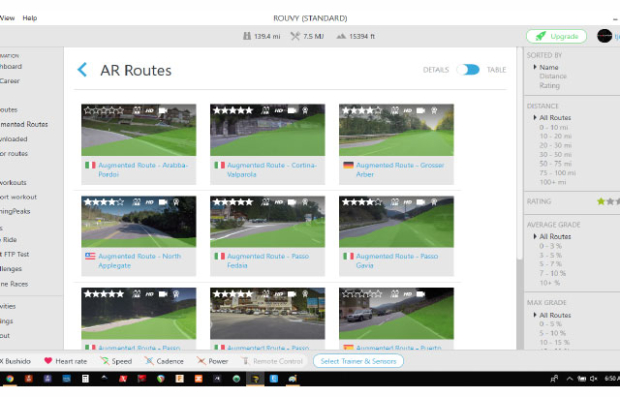The width and height of the screenshot is (620, 397).
Task: Open the Cortina-Valparola route thumbnail
Action: (x=267, y=130)
